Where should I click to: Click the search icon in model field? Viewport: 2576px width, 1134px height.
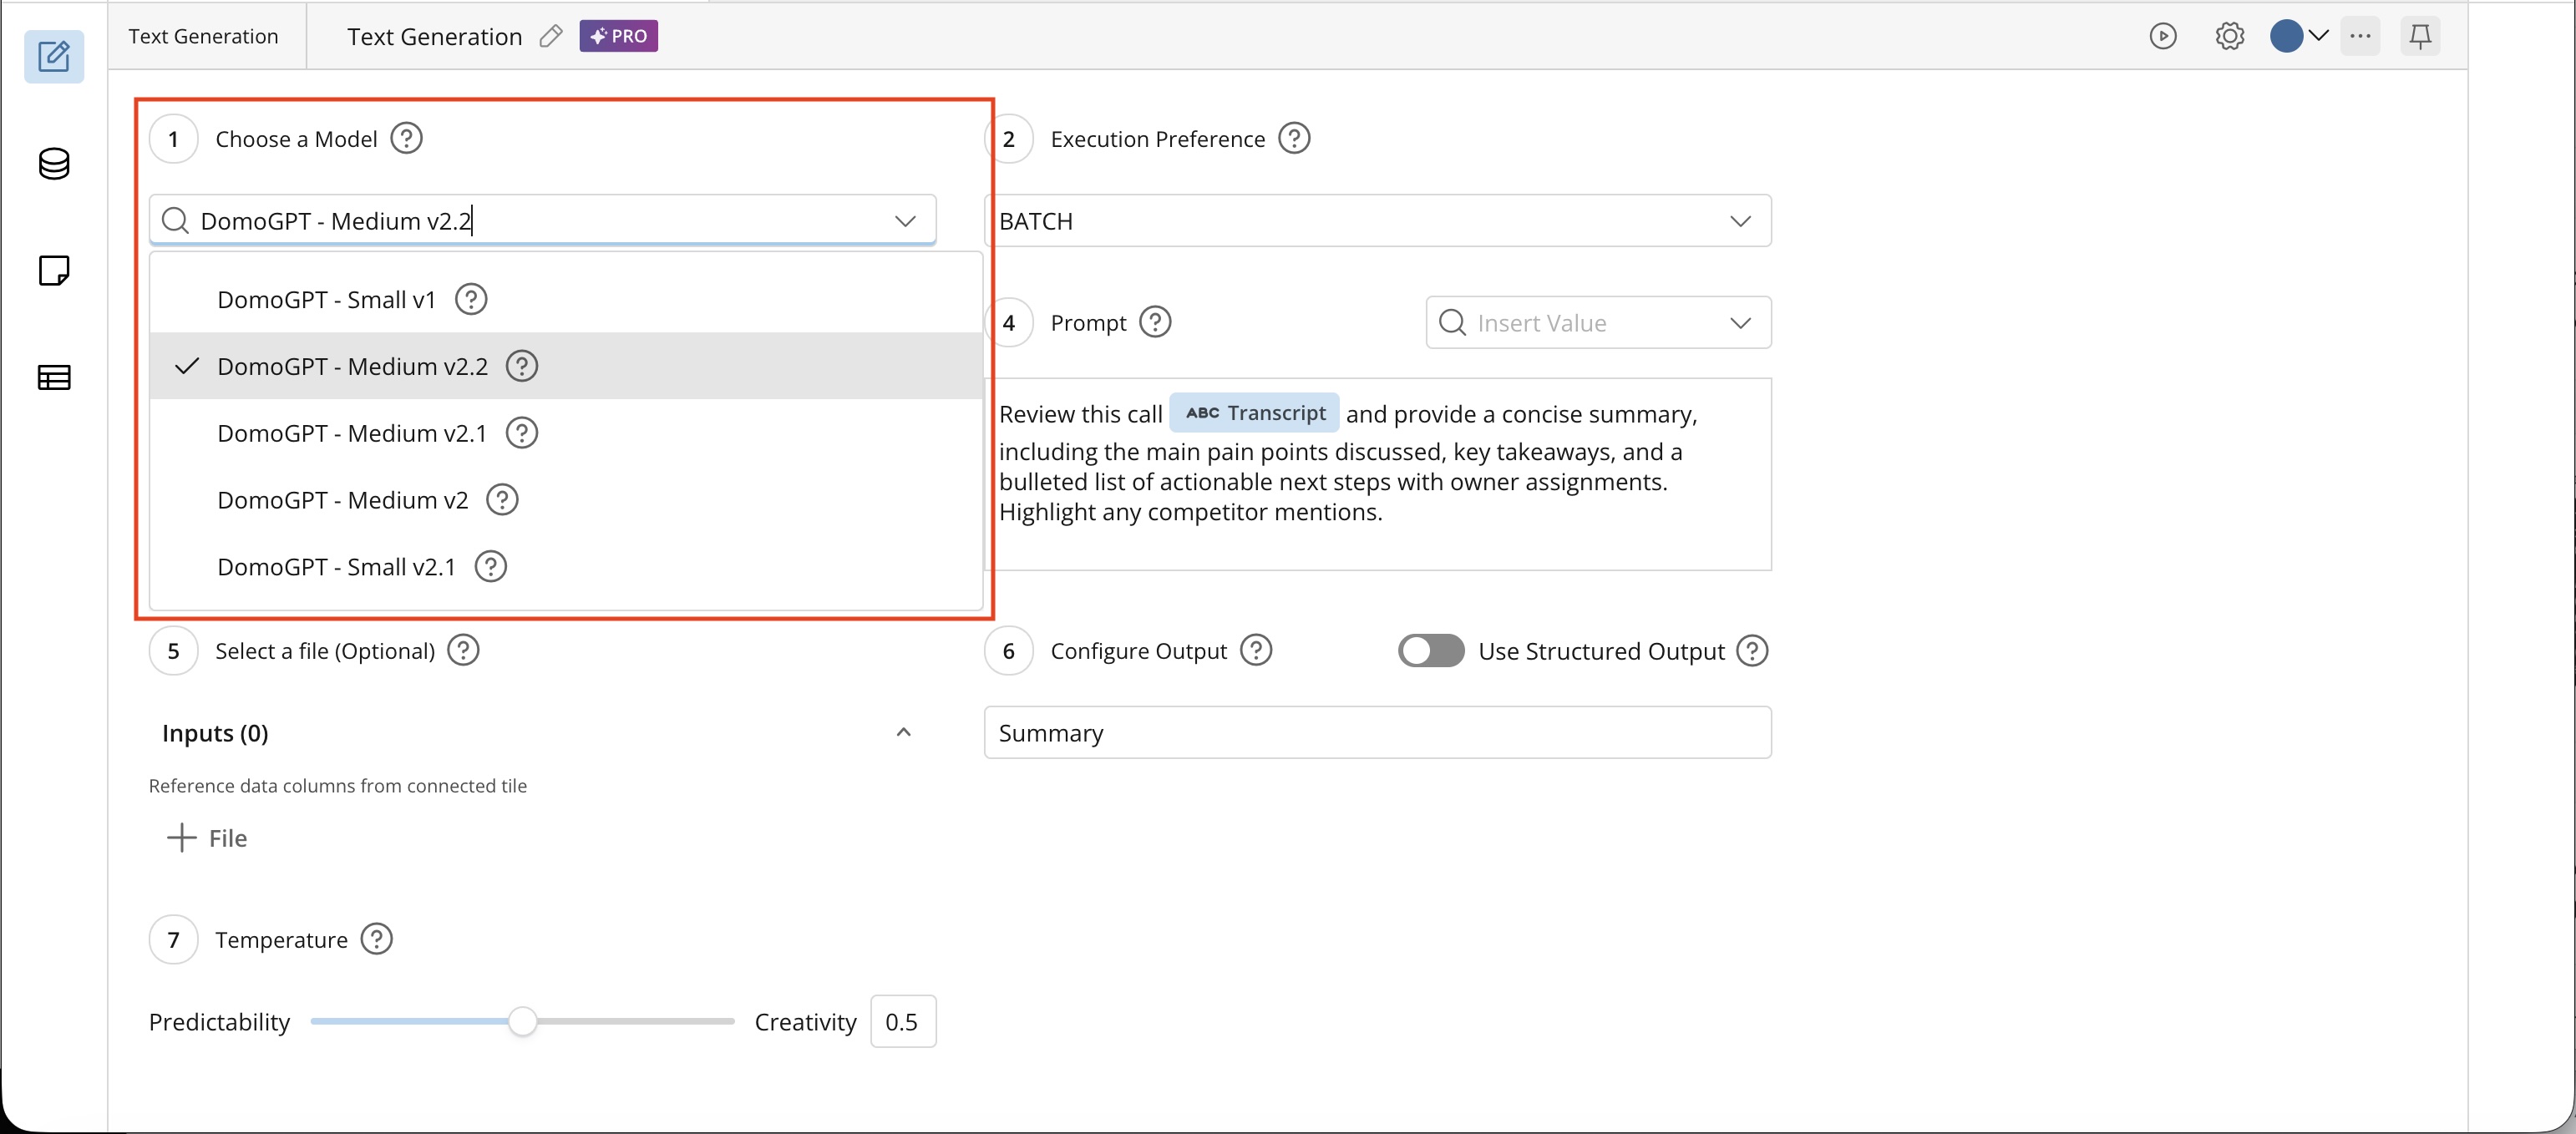[x=175, y=220]
